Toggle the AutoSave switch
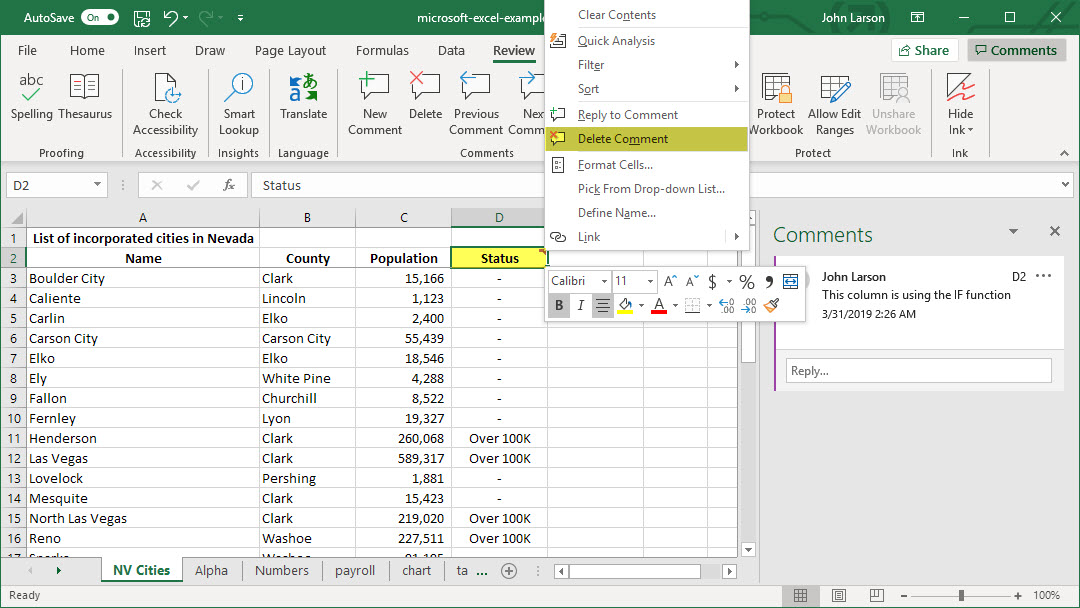This screenshot has width=1080, height=608. (x=99, y=18)
